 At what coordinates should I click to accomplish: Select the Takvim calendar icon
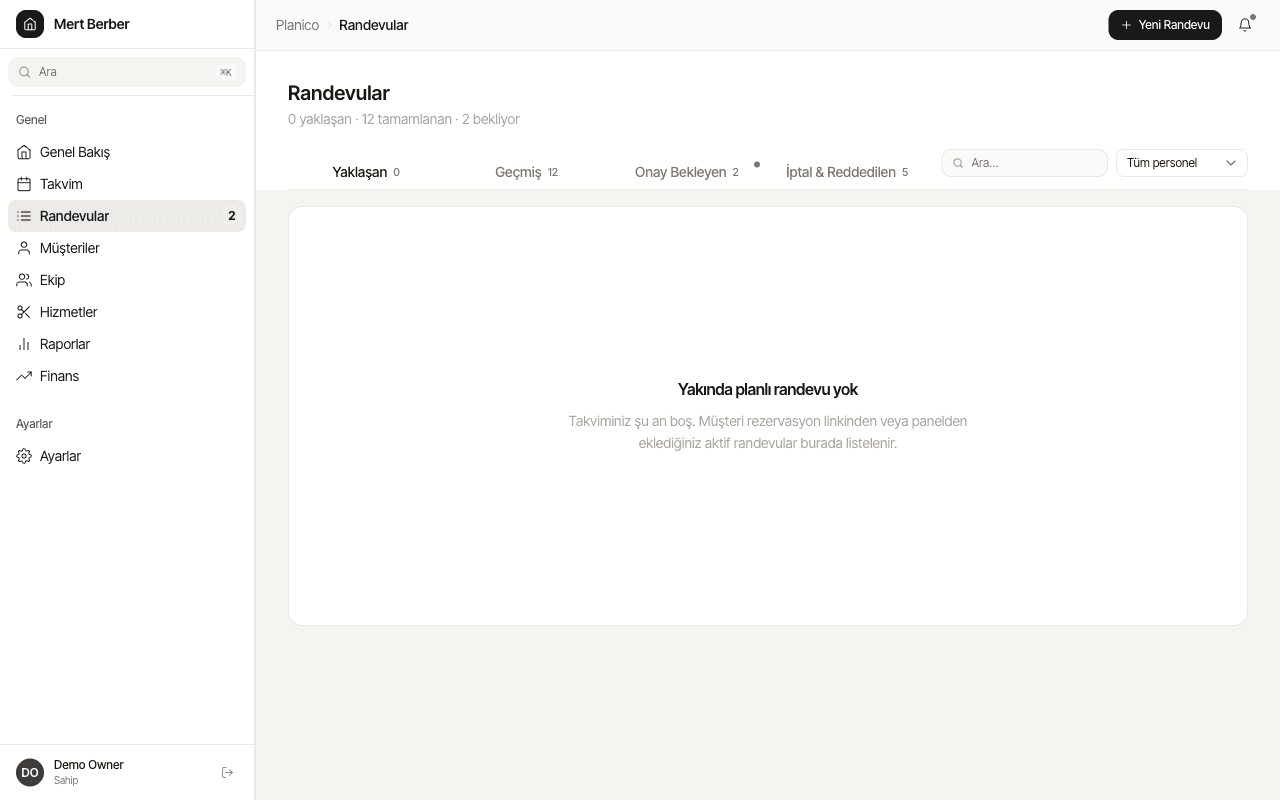click(24, 184)
